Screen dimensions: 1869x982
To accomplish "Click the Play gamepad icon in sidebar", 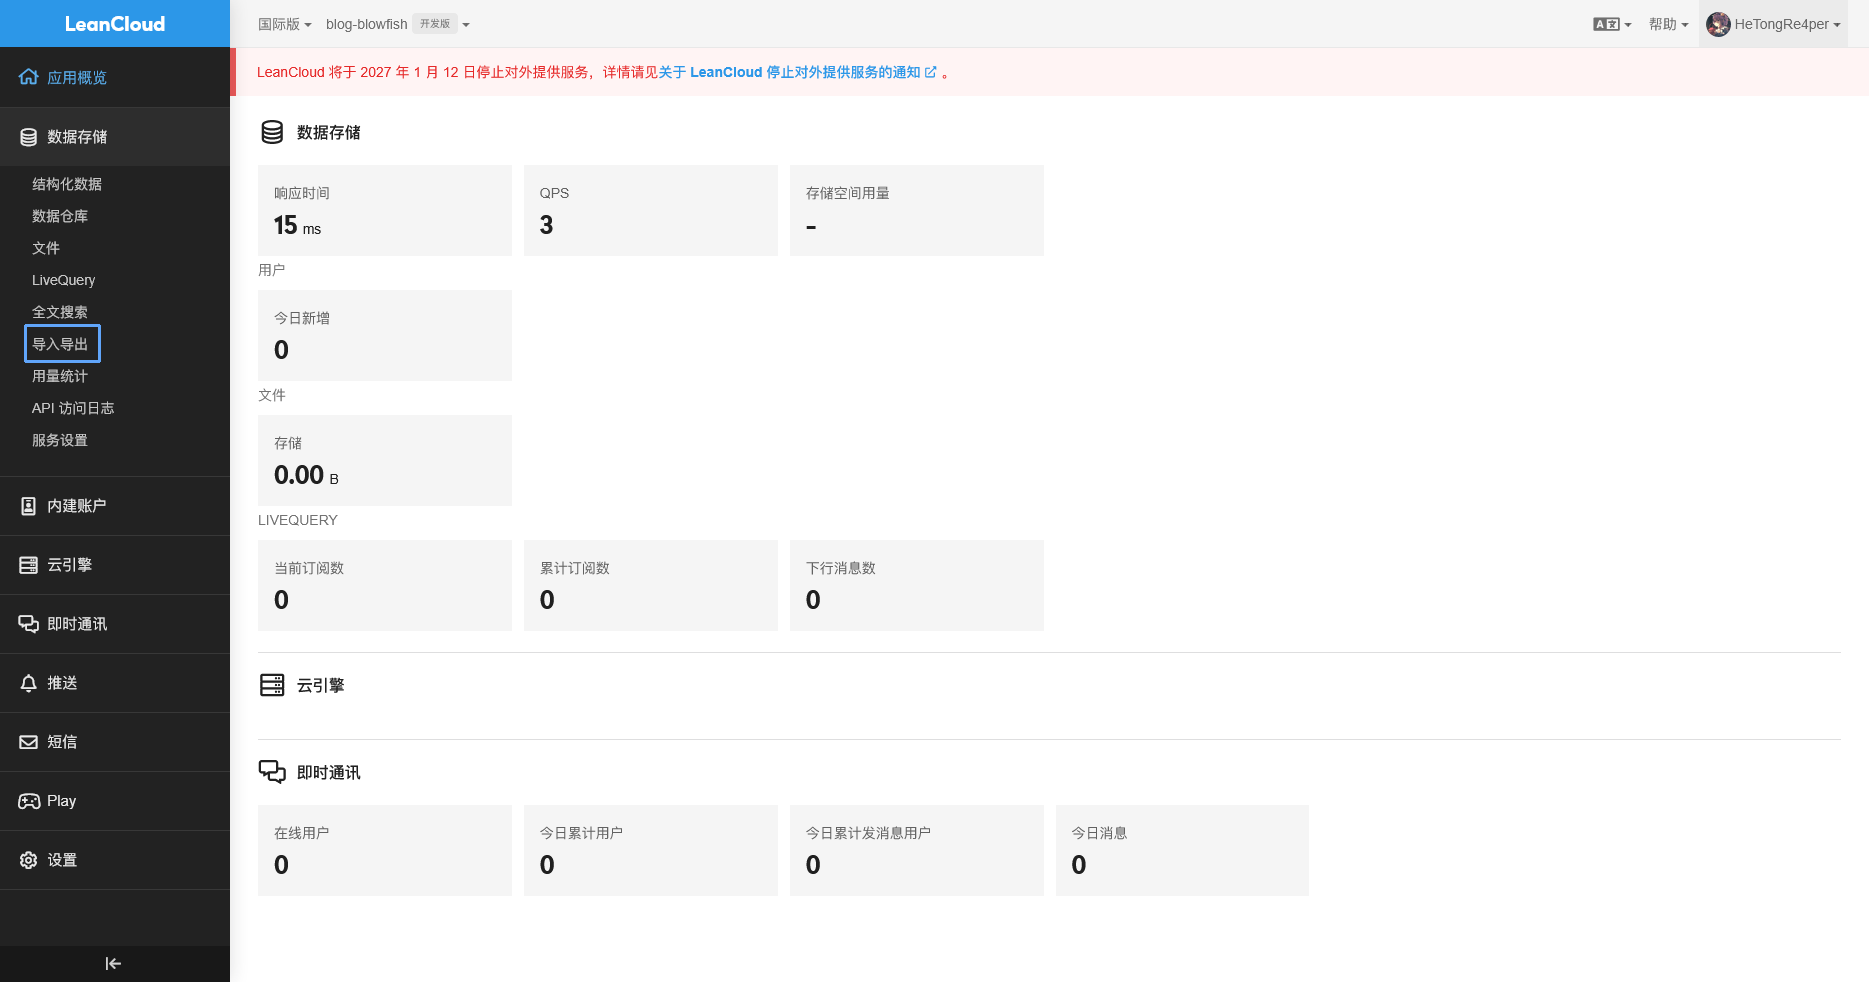I will click(28, 801).
